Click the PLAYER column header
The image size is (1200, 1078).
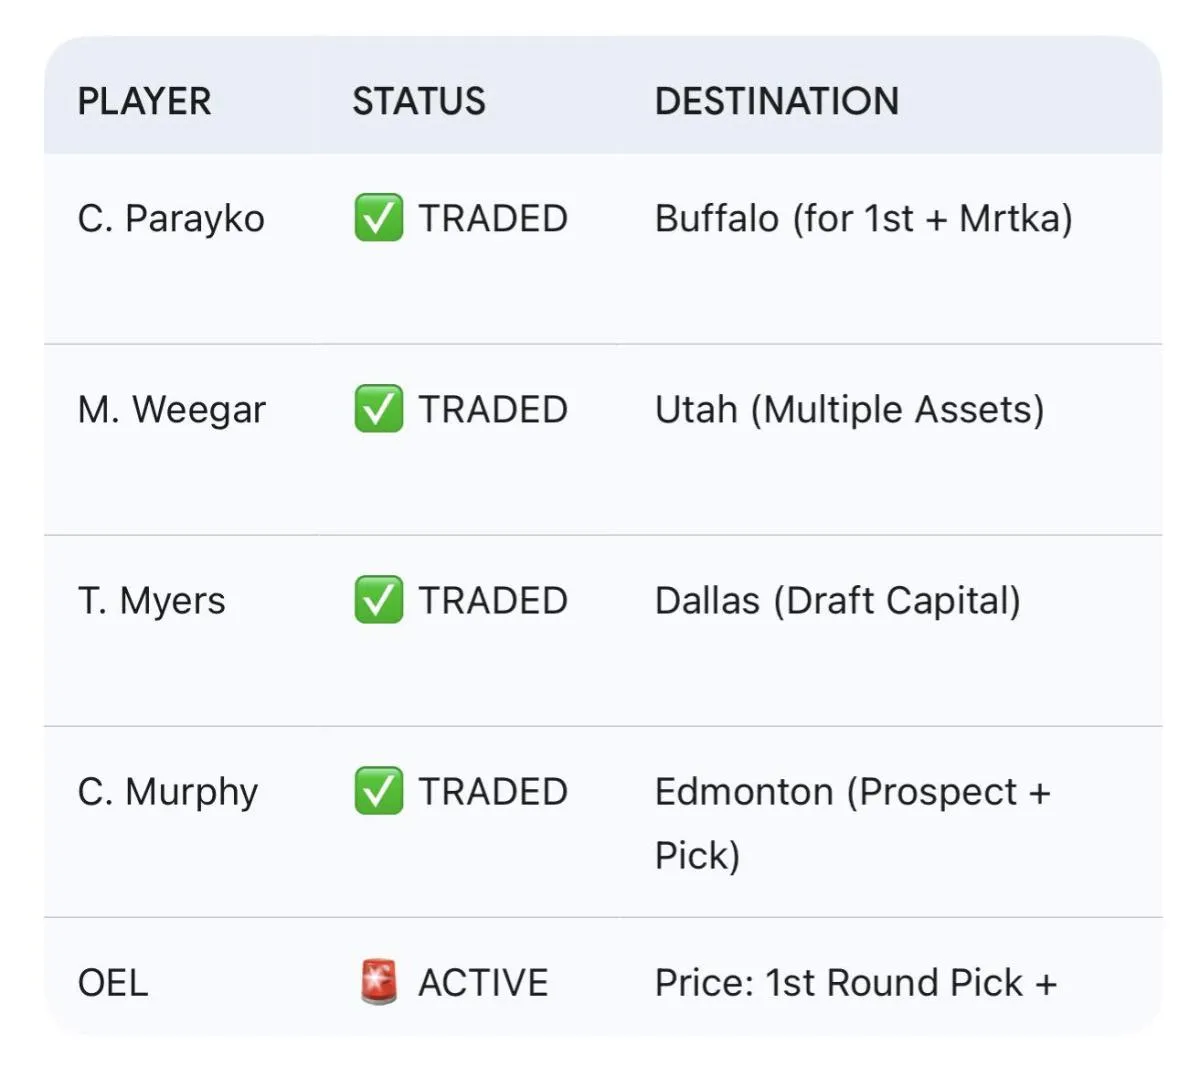[x=144, y=101]
